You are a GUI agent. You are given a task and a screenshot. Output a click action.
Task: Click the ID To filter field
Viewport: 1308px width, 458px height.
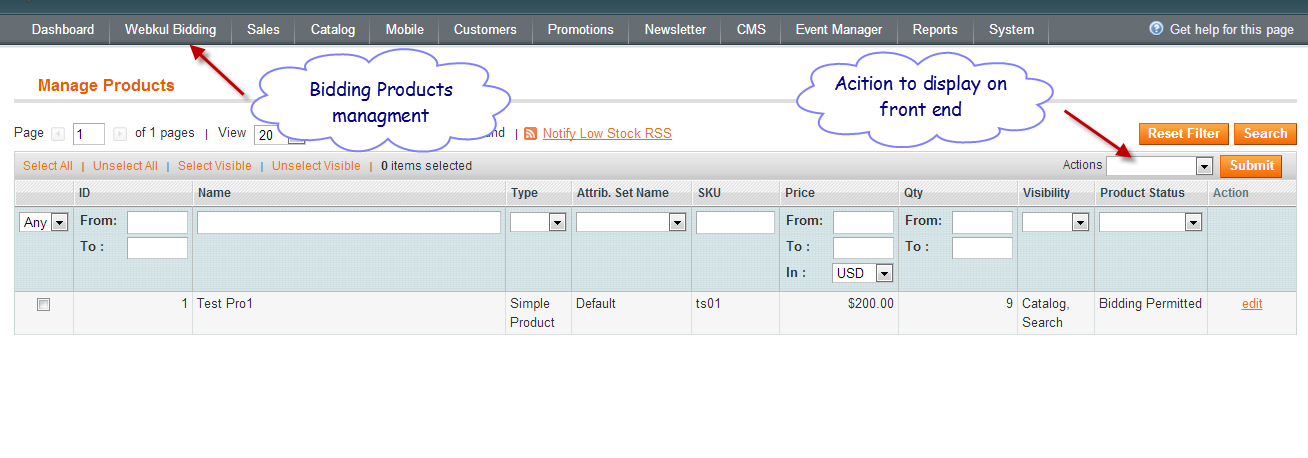157,247
